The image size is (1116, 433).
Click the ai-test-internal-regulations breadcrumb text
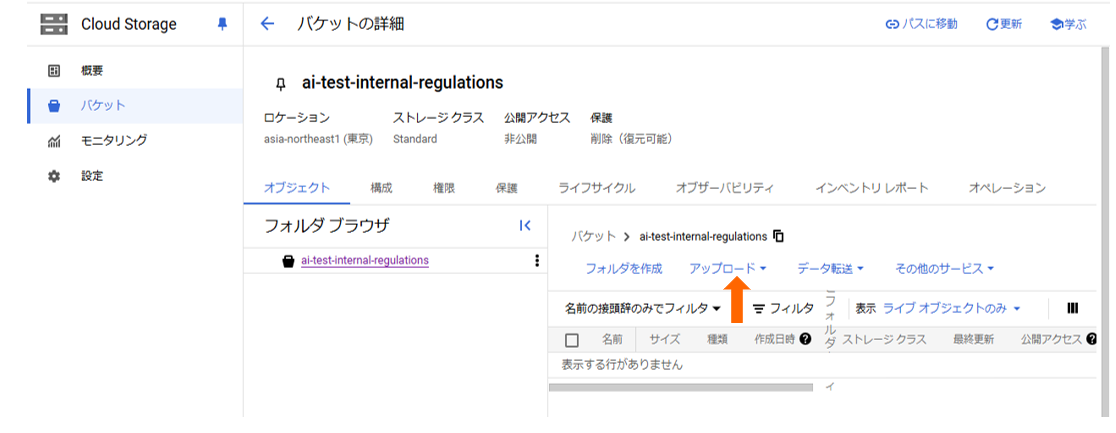pyautogui.click(x=703, y=236)
